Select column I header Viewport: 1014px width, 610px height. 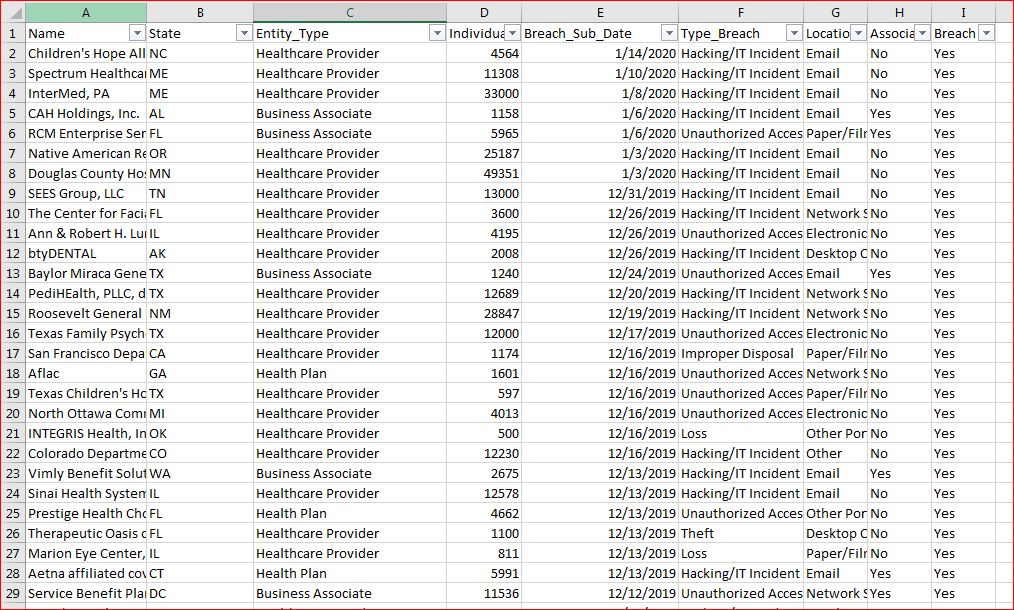(964, 12)
